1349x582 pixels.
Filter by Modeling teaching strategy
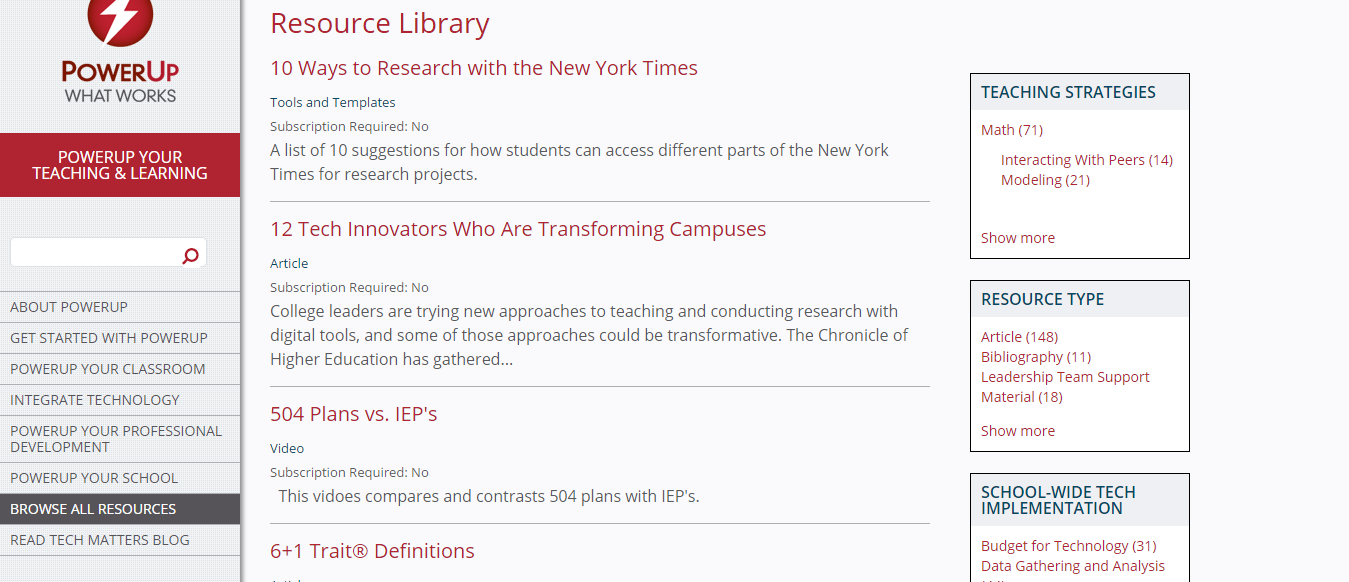(1029, 179)
